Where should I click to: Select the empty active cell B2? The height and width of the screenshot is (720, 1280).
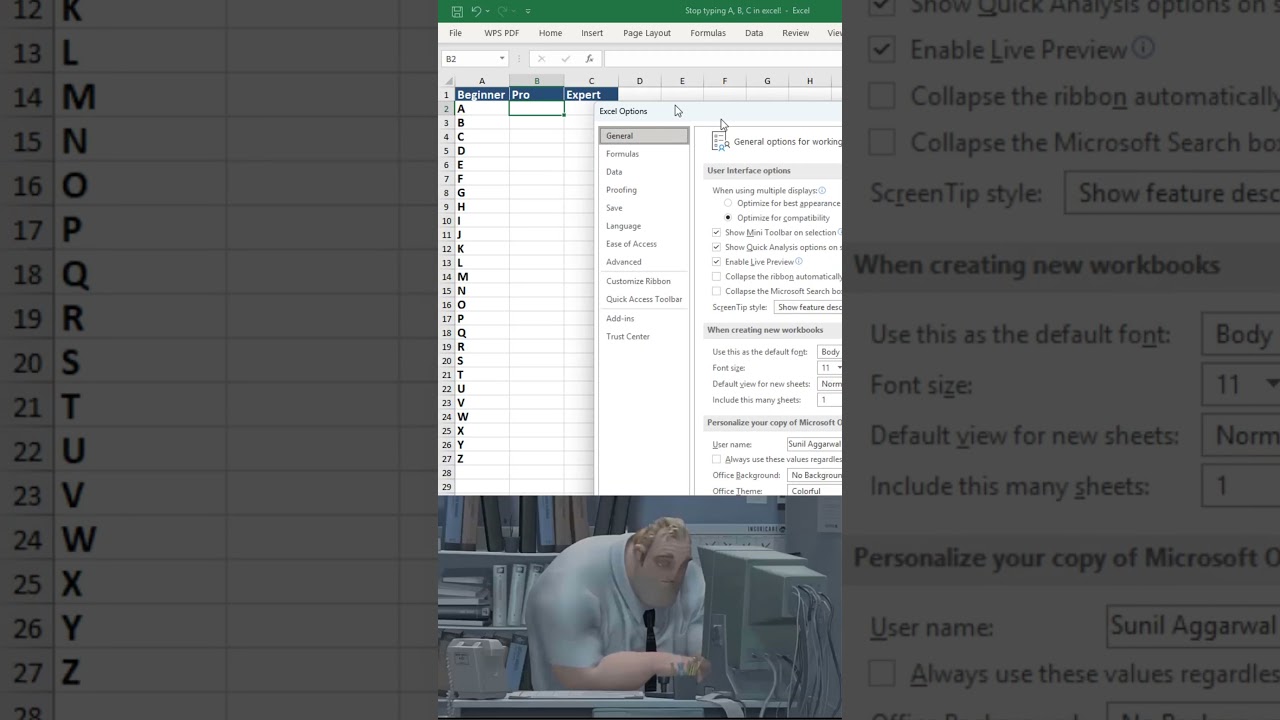point(536,109)
